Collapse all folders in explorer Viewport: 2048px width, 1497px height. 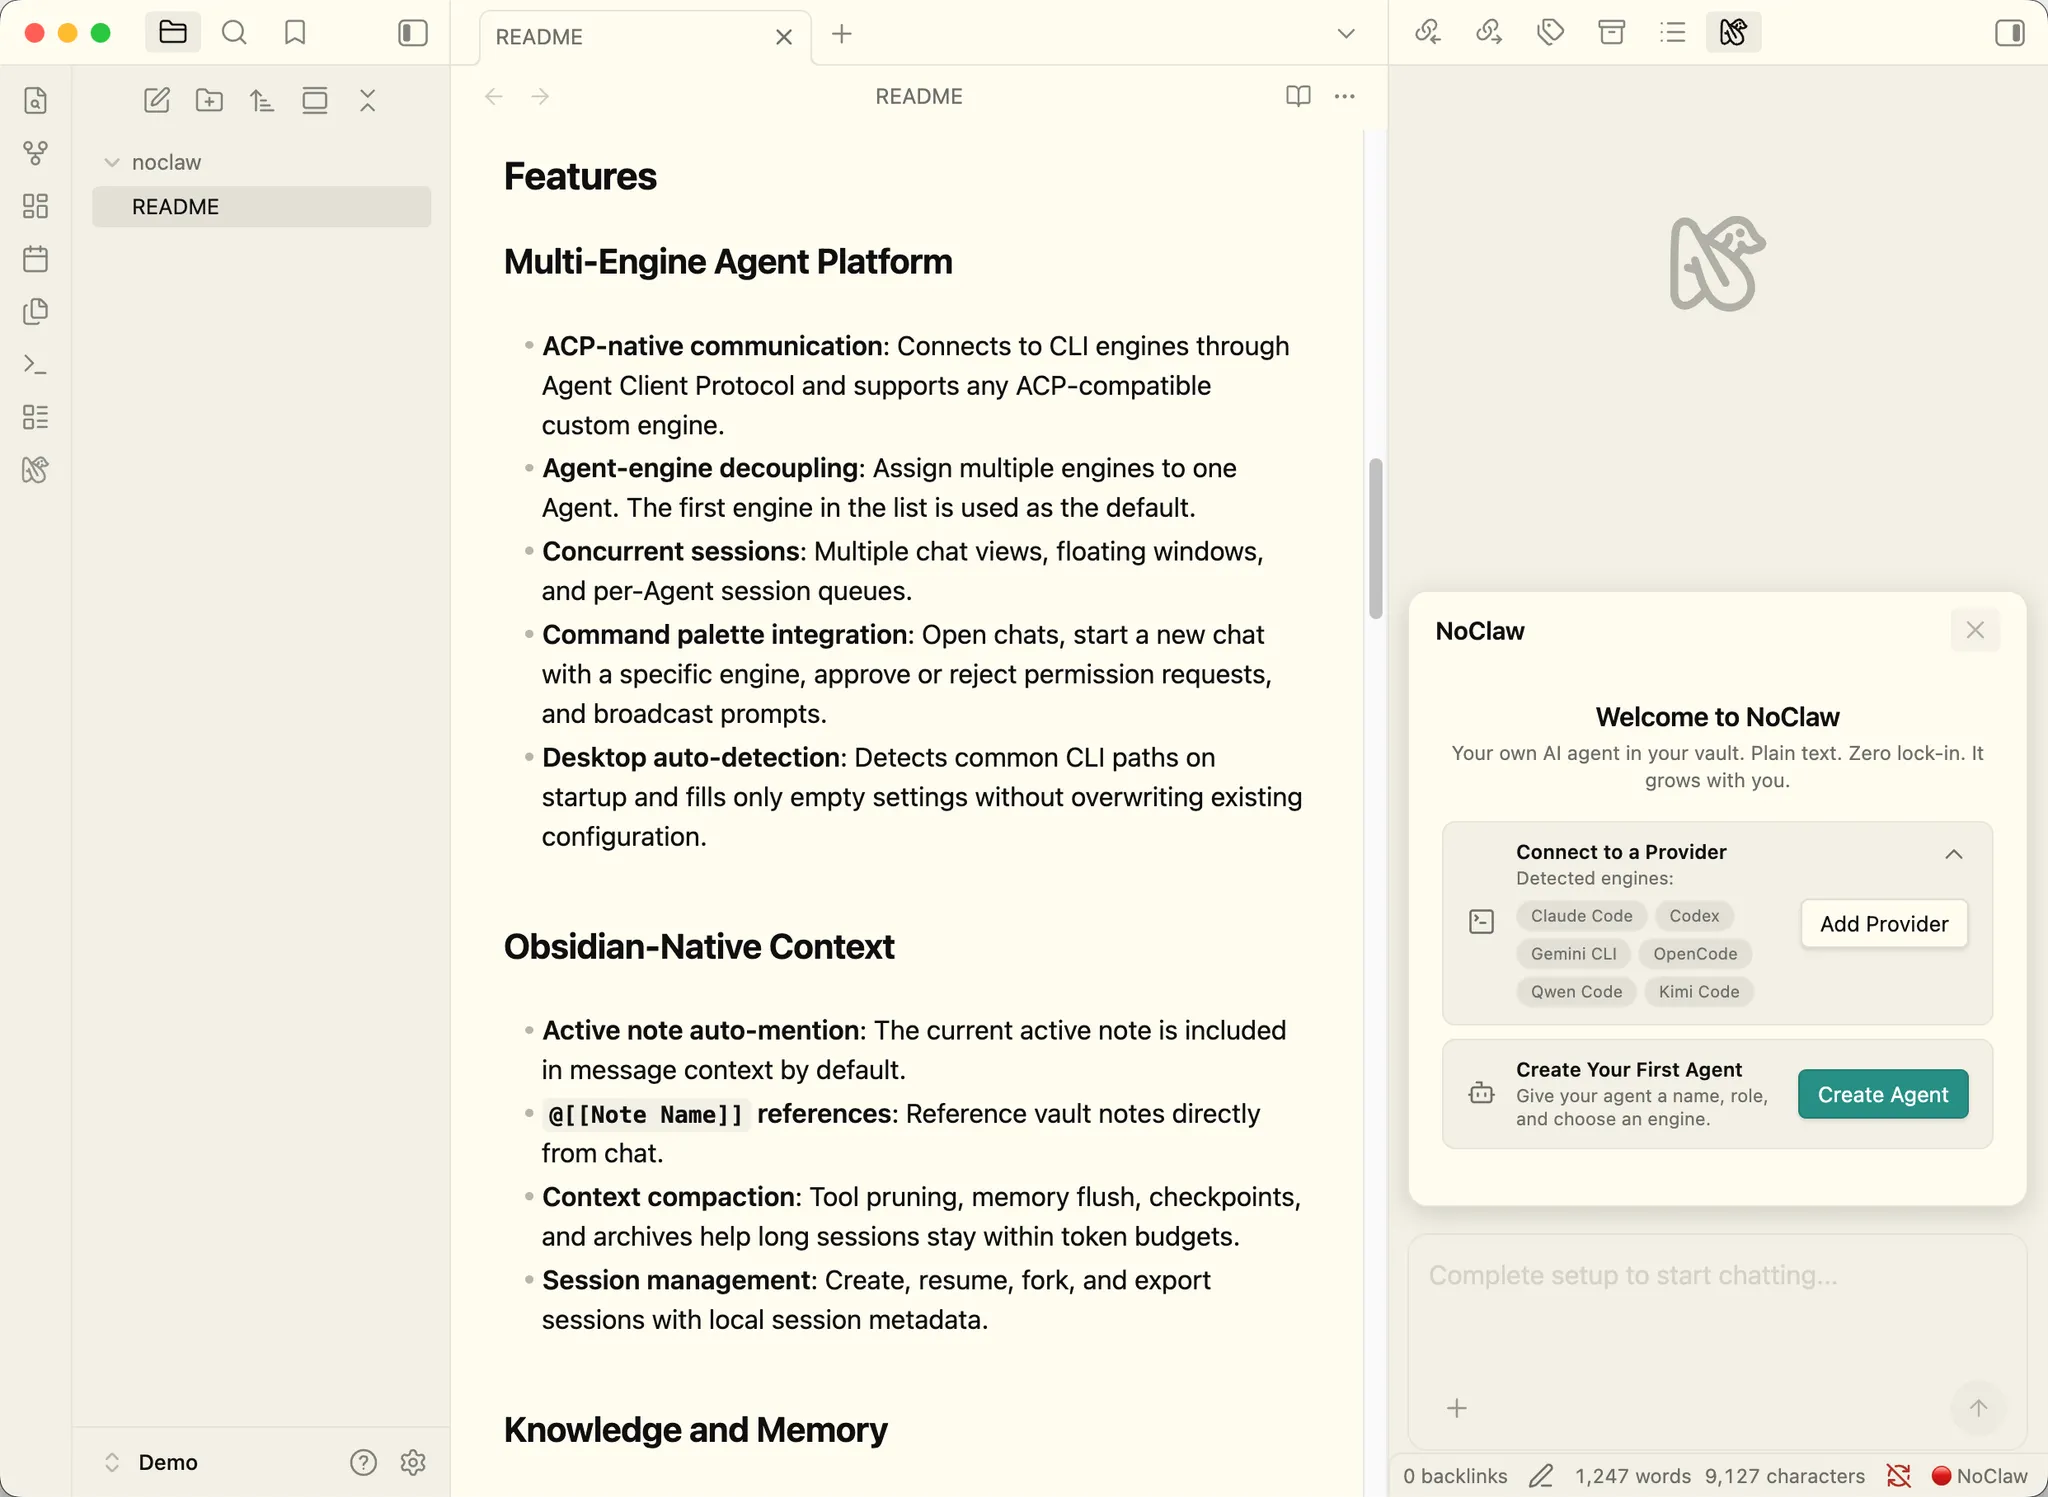pyautogui.click(x=367, y=100)
